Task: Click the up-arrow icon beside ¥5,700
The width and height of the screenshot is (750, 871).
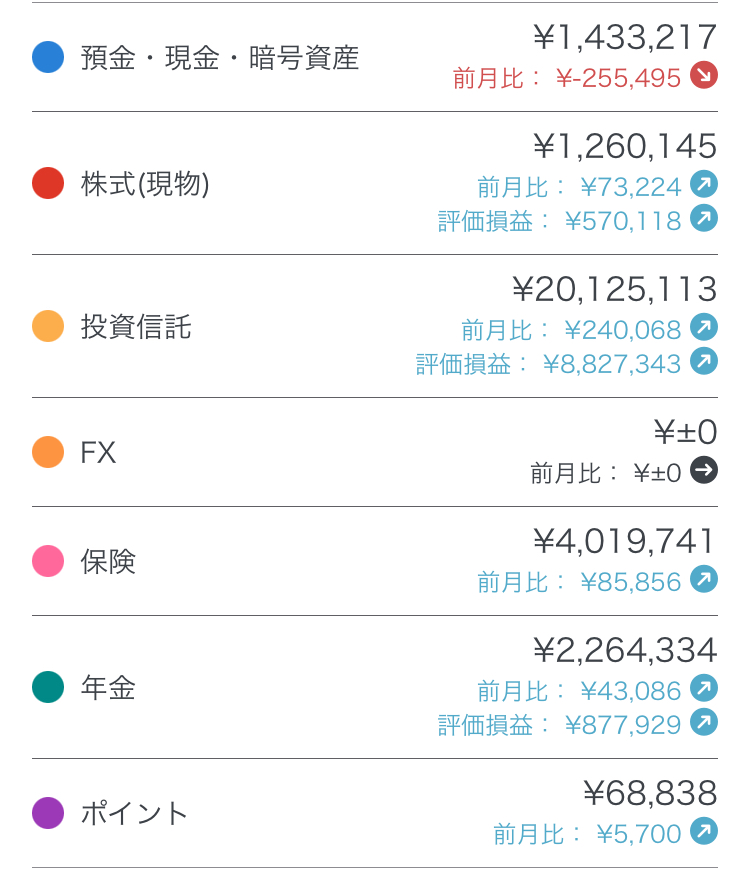Action: click(x=704, y=832)
